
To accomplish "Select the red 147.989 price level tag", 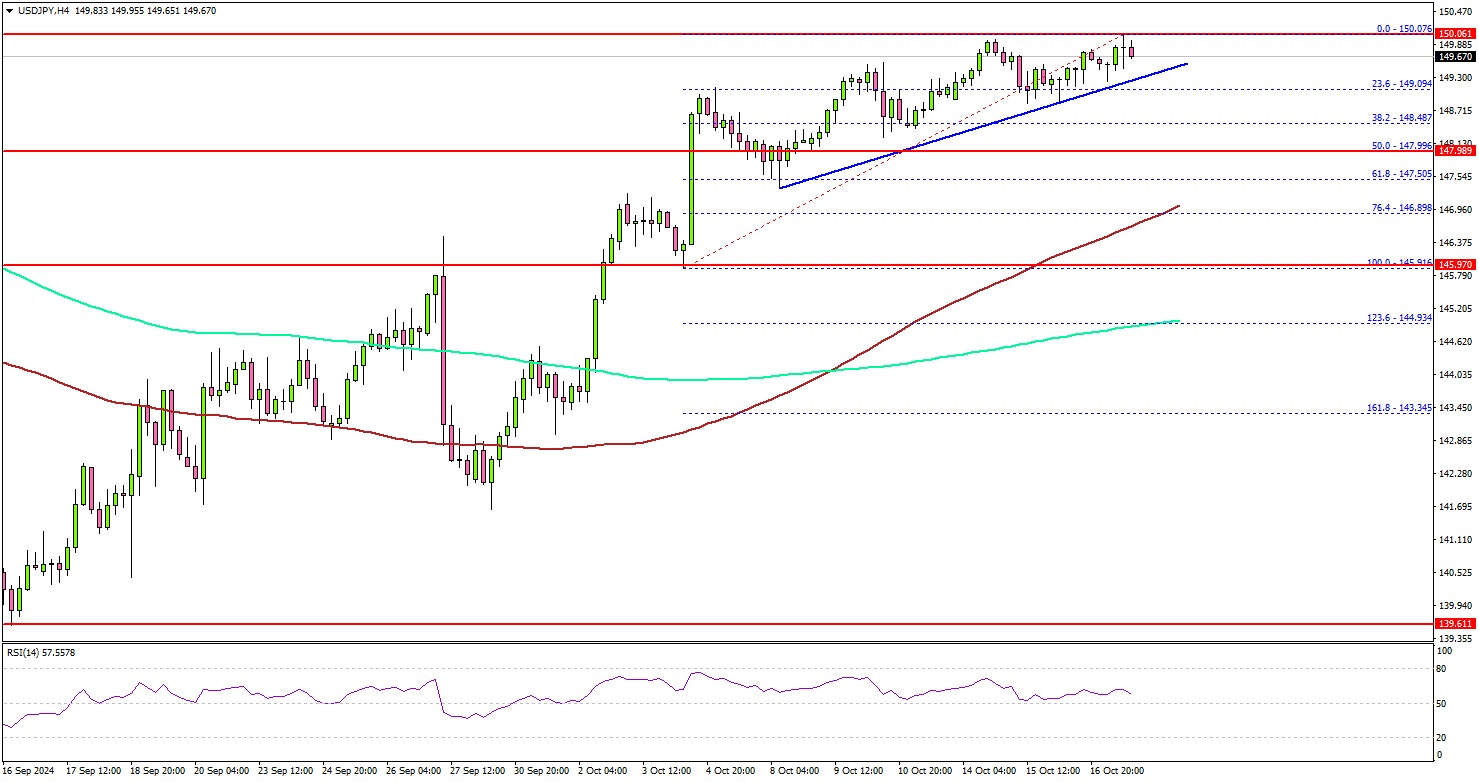I will 1454,151.
